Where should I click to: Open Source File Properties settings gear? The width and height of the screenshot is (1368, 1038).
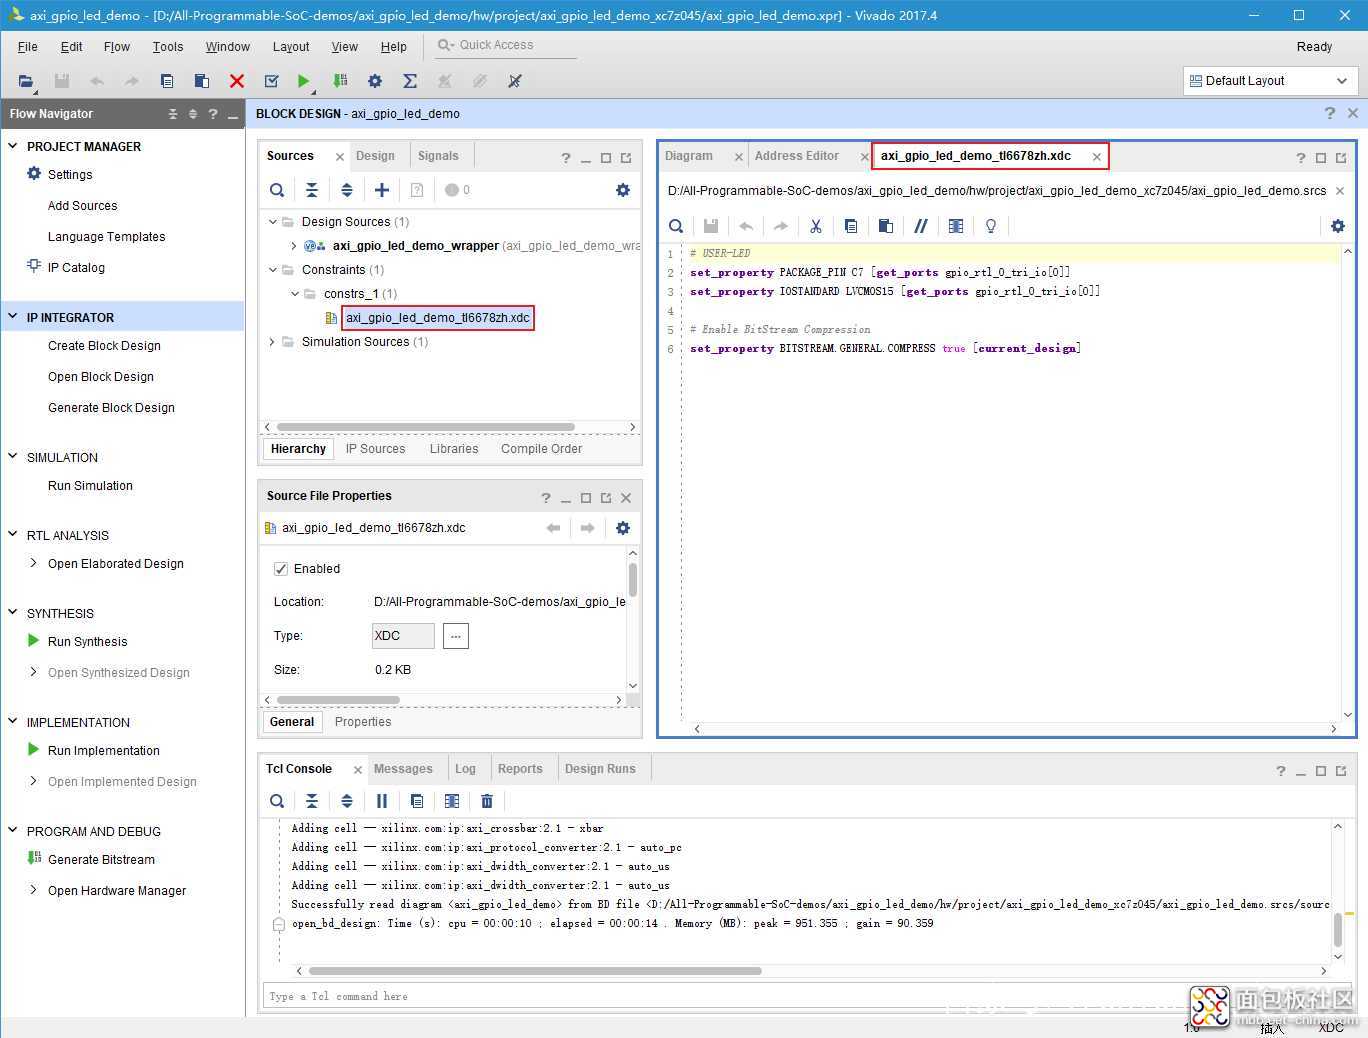pyautogui.click(x=623, y=528)
